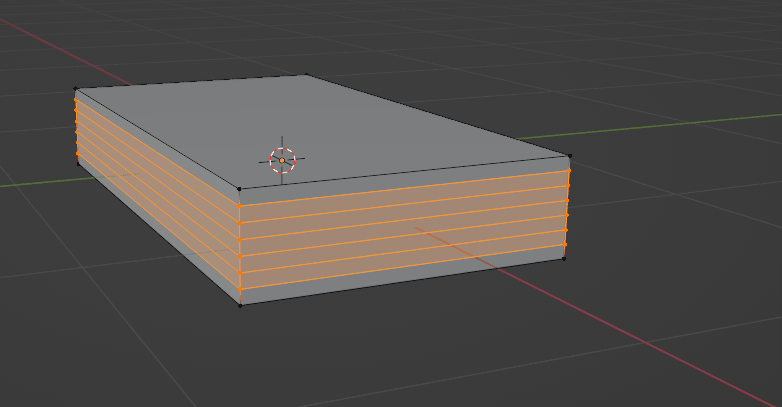Viewport: 782px width, 407px height.
Task: Select the topmost orange vertex on the front corner edge
Action: 239,205
